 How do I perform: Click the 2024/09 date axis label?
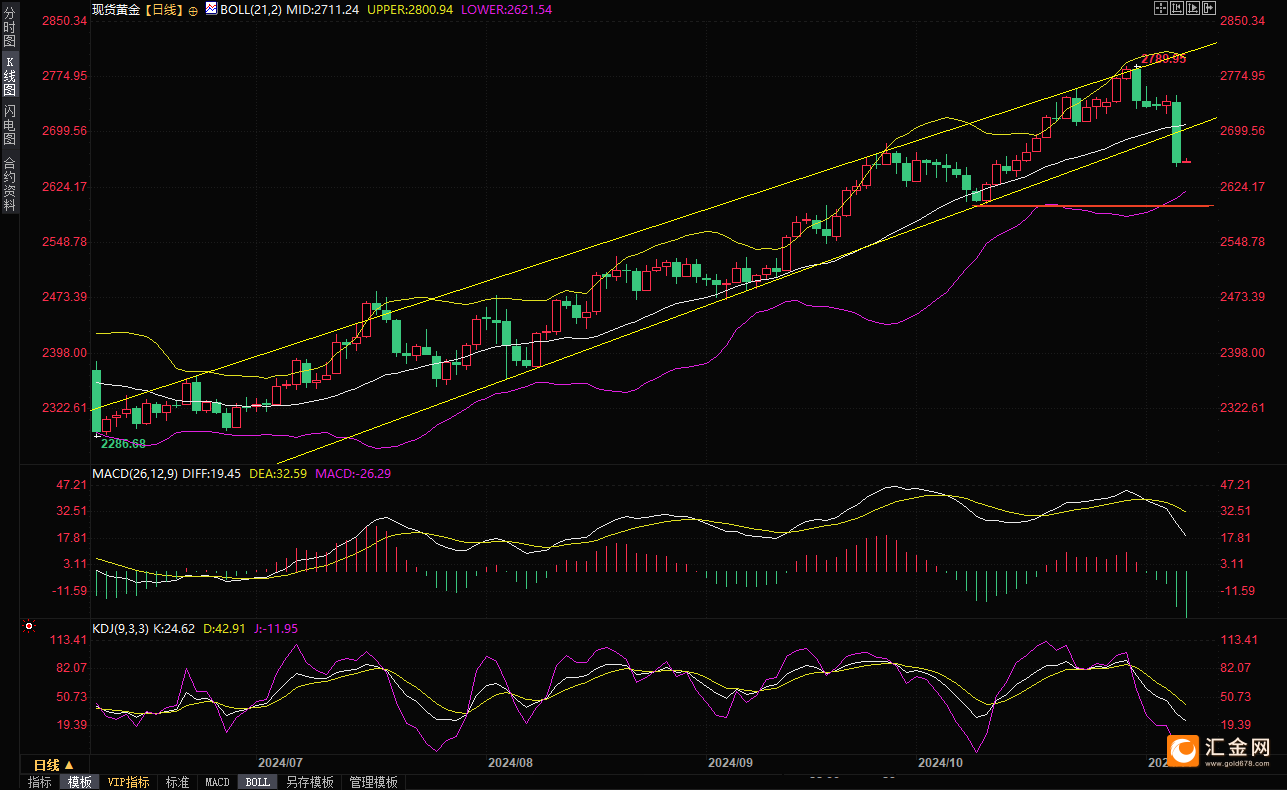click(x=730, y=762)
